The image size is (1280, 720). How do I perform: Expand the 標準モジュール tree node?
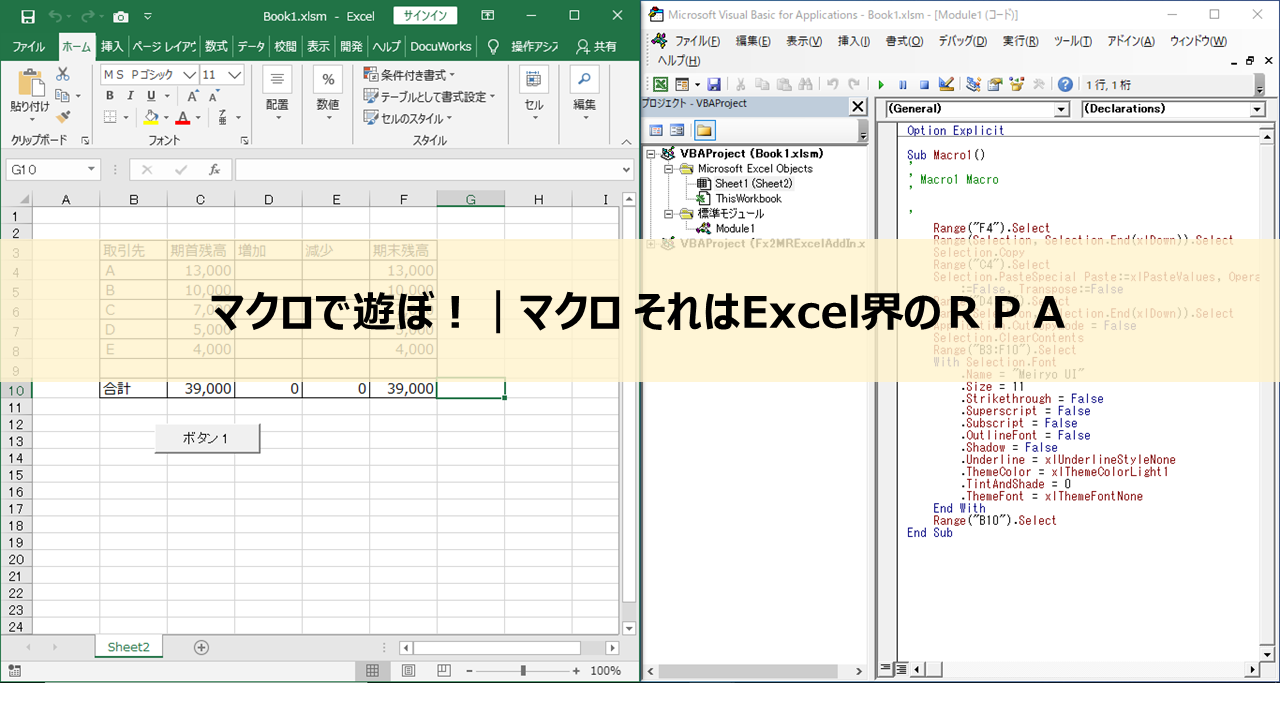pyautogui.click(x=669, y=215)
